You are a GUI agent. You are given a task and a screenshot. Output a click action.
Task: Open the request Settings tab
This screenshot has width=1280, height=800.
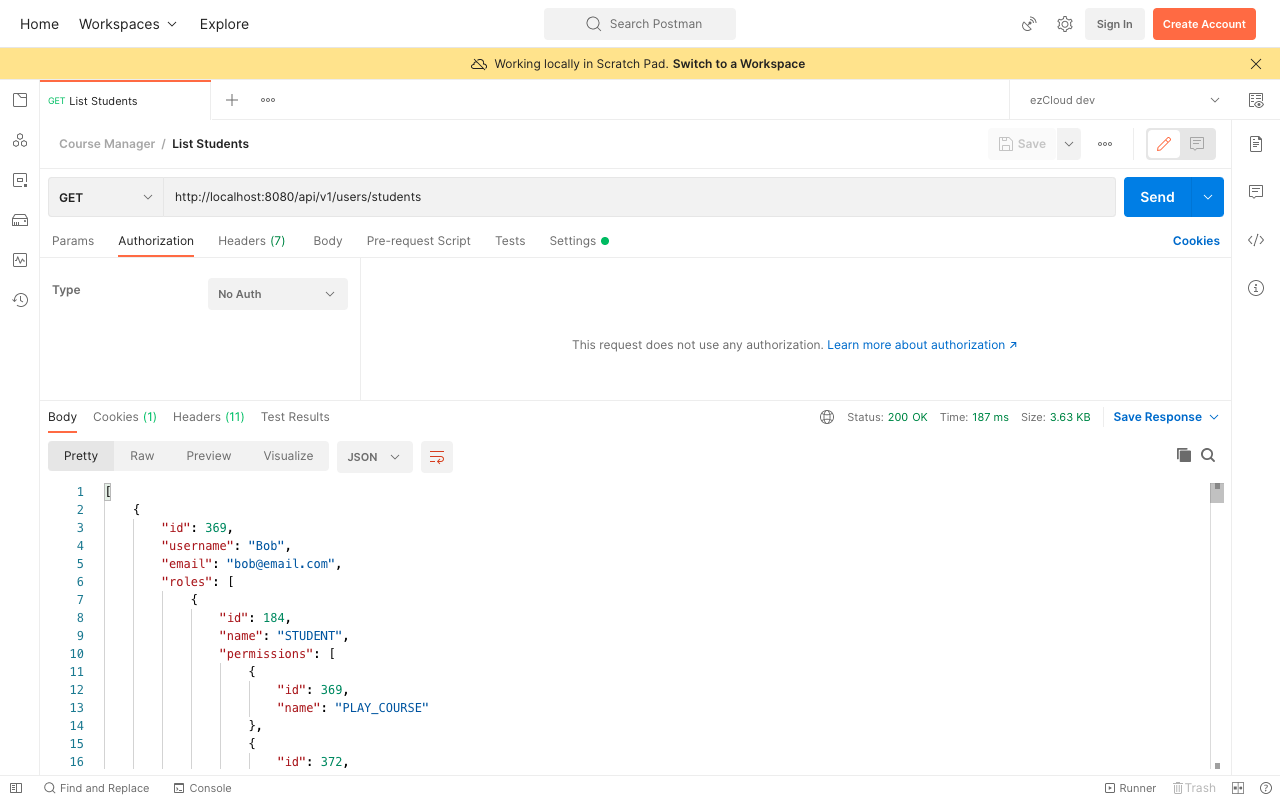pyautogui.click(x=579, y=241)
